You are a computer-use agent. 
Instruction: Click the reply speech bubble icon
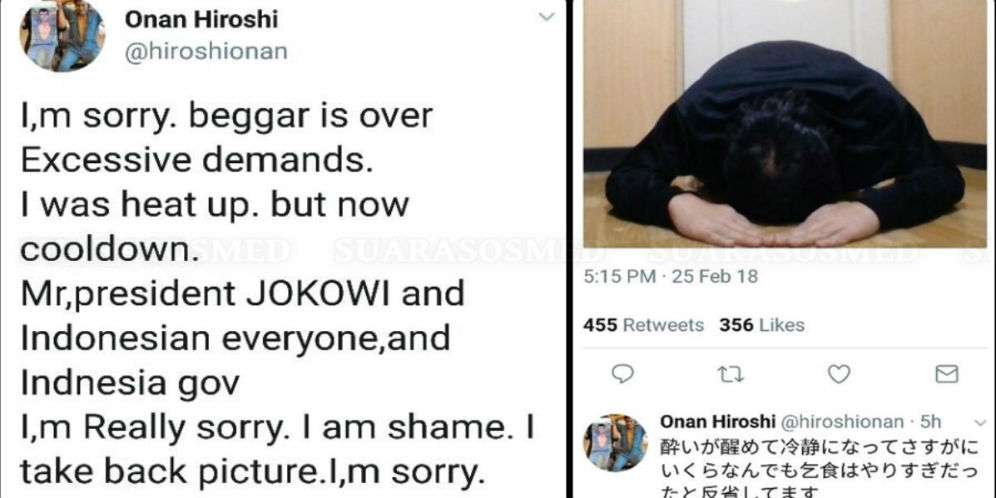[622, 374]
